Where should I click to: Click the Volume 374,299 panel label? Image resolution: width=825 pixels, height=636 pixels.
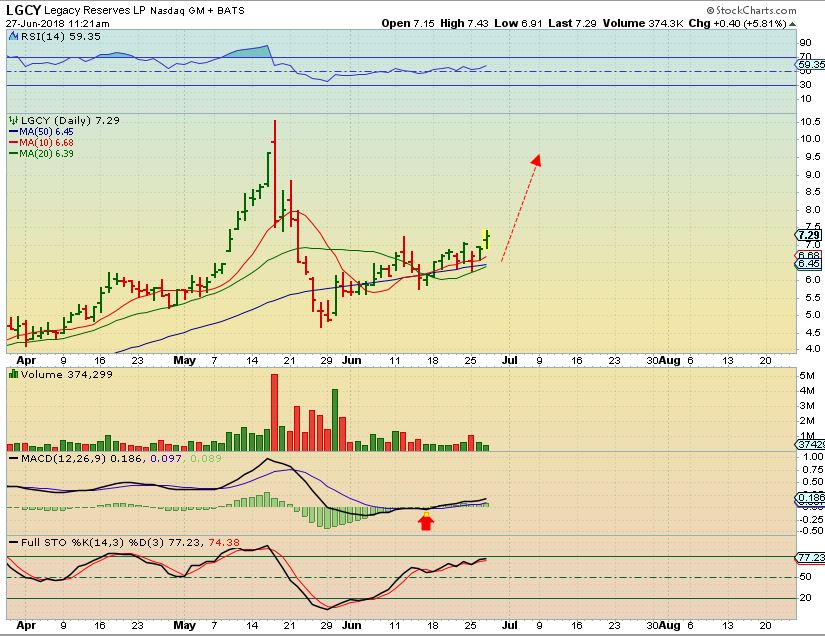pyautogui.click(x=66, y=375)
